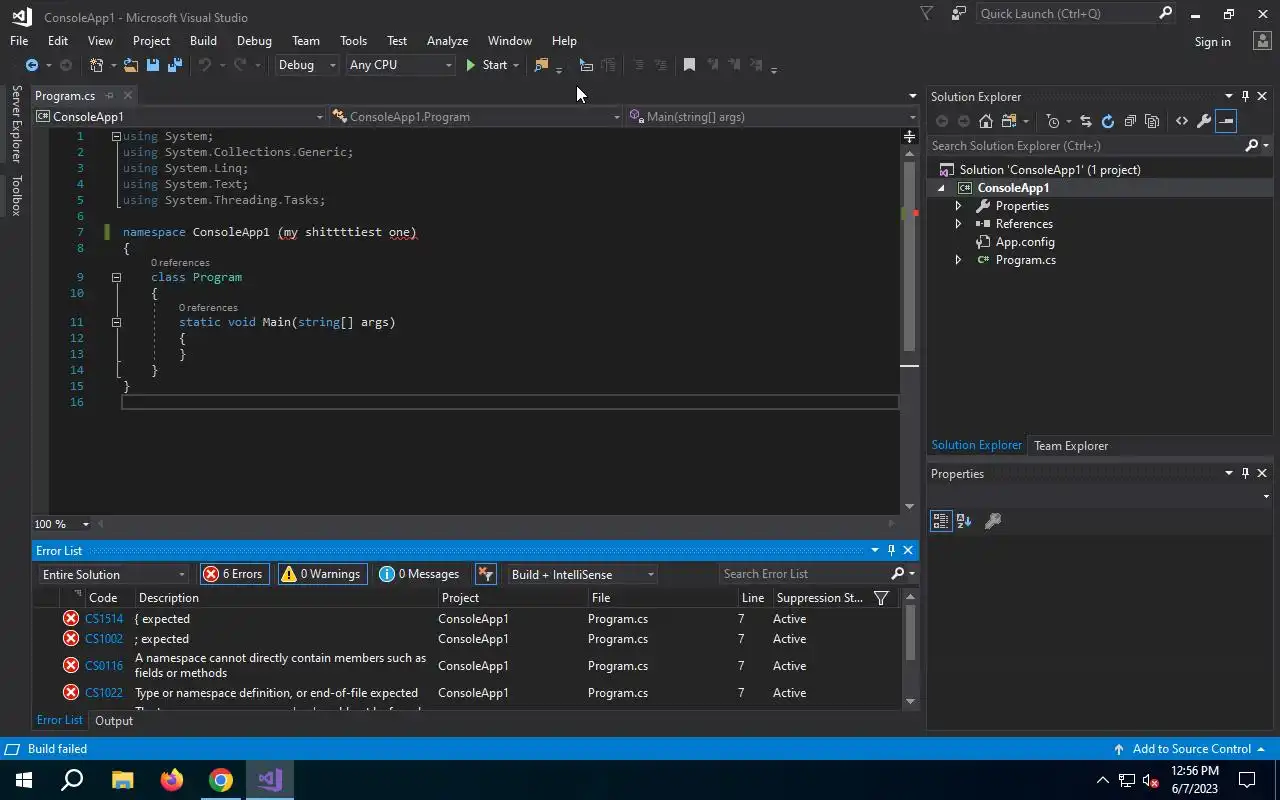The height and width of the screenshot is (800, 1280).
Task: Click the clear-filters icon in Error List toolbar
Action: coord(485,574)
